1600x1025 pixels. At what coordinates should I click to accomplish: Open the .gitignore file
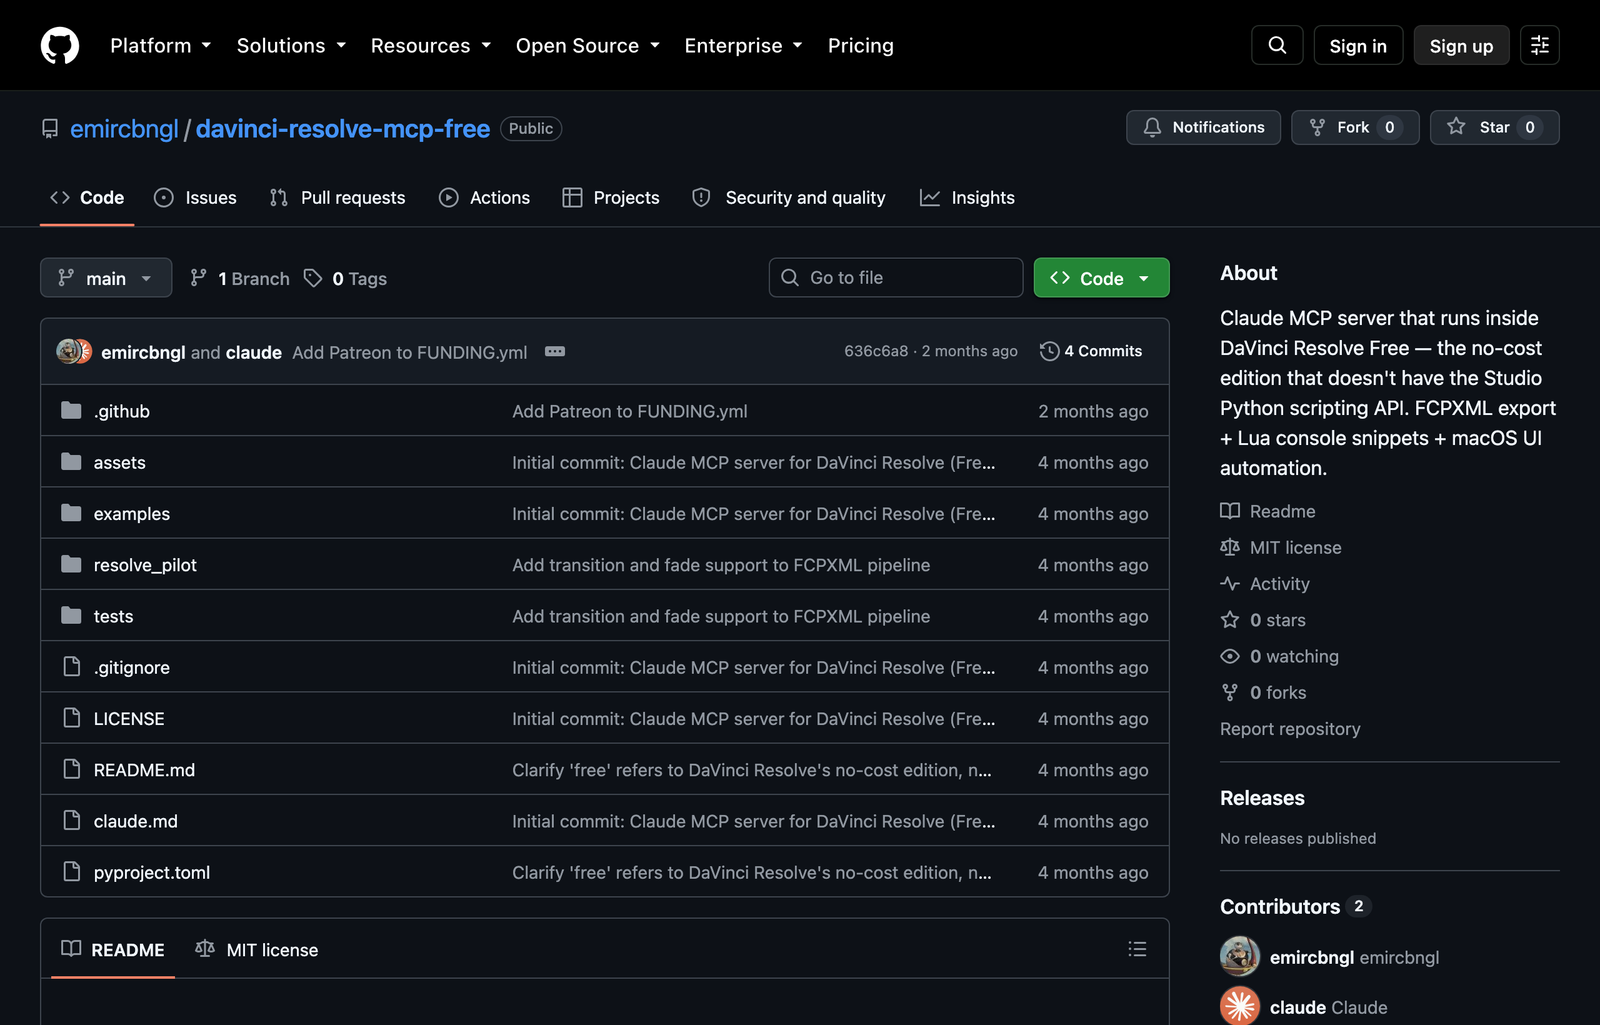coord(131,667)
